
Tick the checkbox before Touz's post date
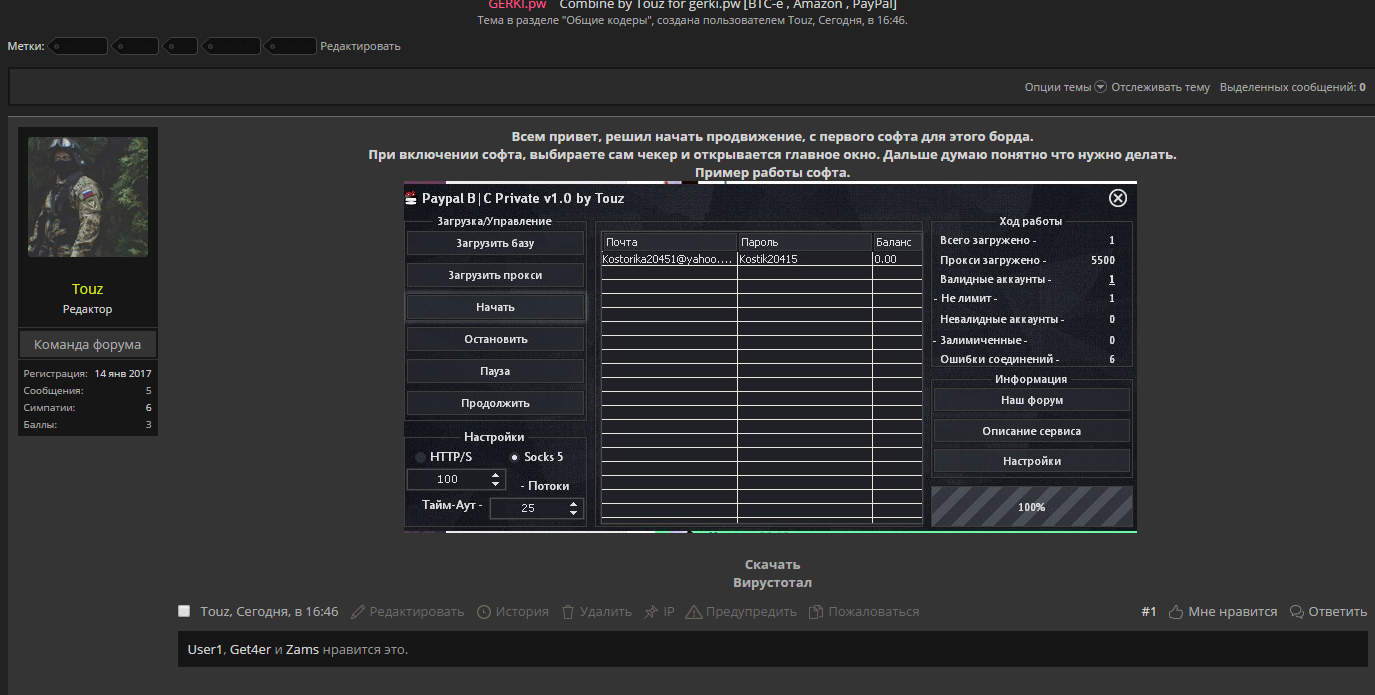coord(184,611)
